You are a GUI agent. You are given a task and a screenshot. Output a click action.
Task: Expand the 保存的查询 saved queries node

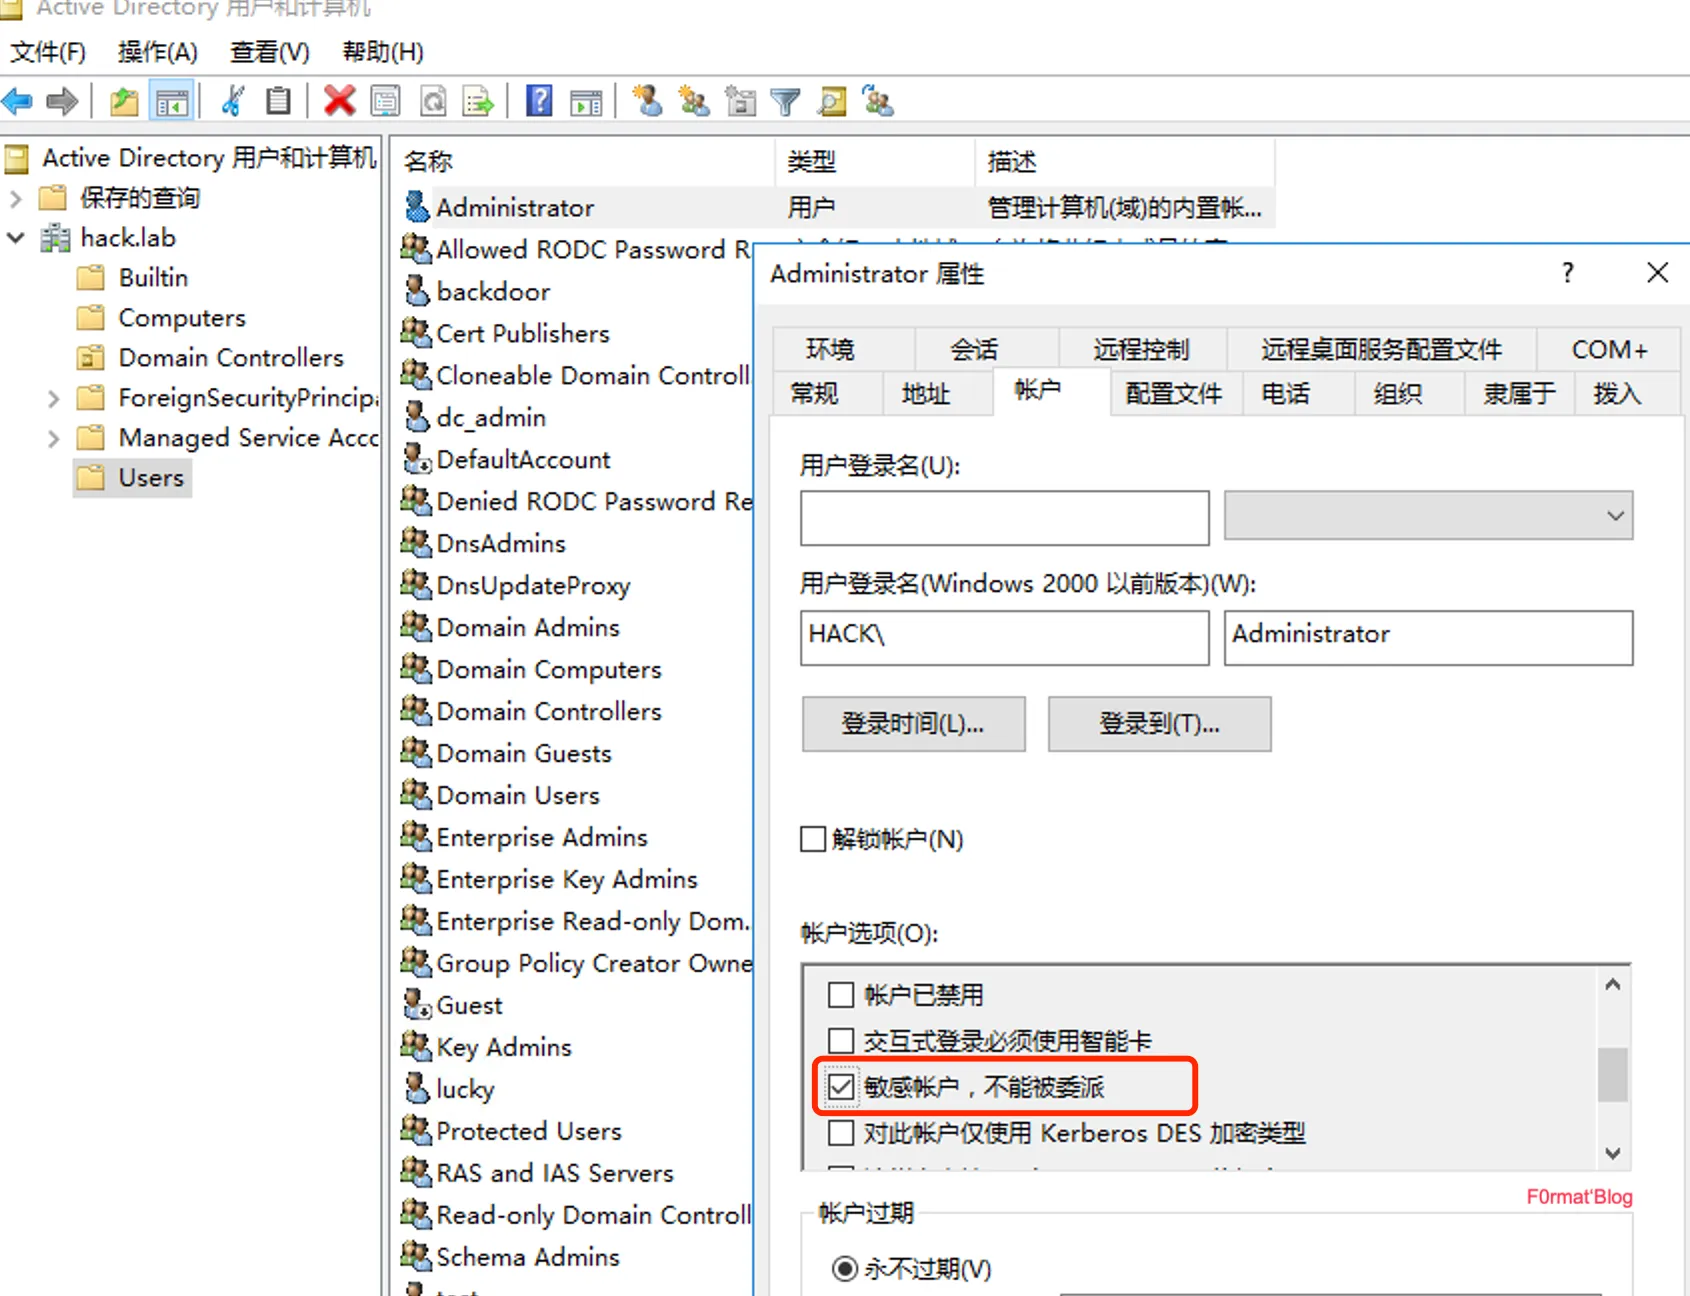16,198
